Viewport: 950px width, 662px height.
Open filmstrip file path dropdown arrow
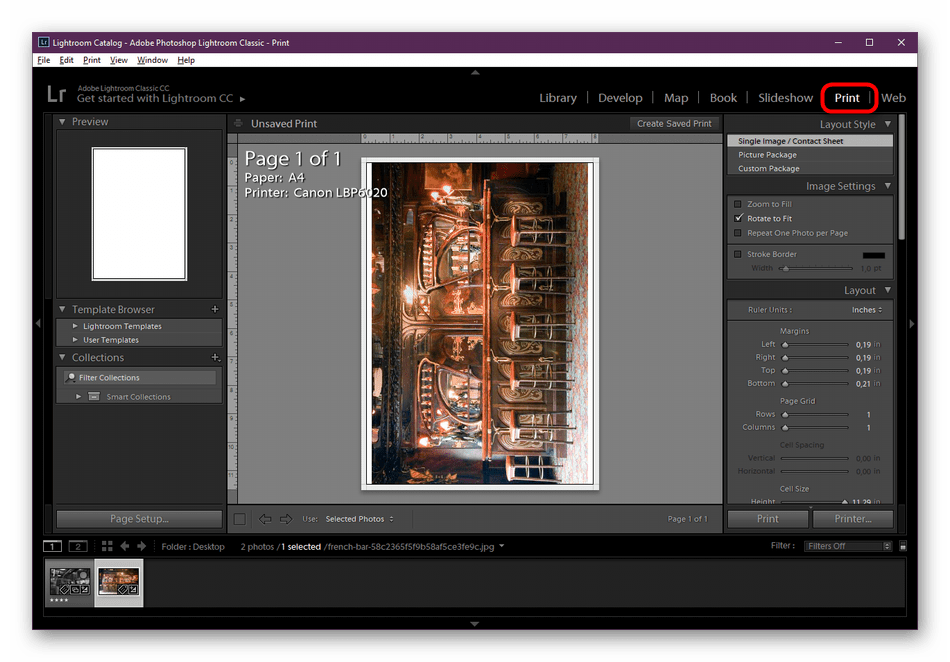click(x=502, y=546)
